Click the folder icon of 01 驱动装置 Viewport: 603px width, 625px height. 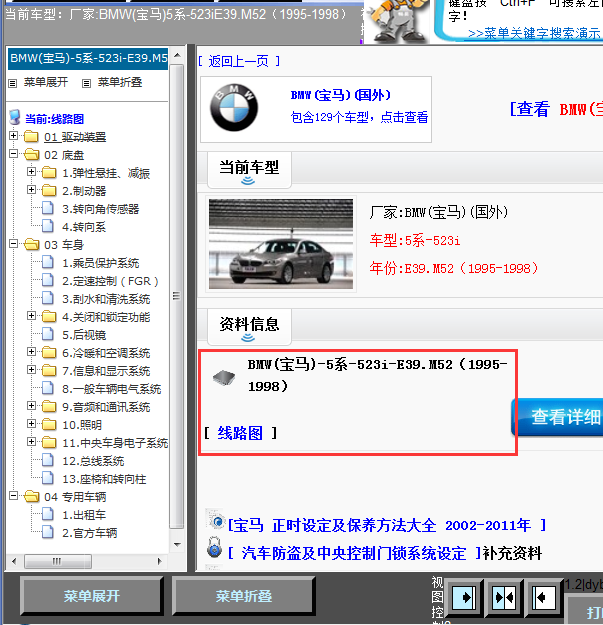pos(31,137)
